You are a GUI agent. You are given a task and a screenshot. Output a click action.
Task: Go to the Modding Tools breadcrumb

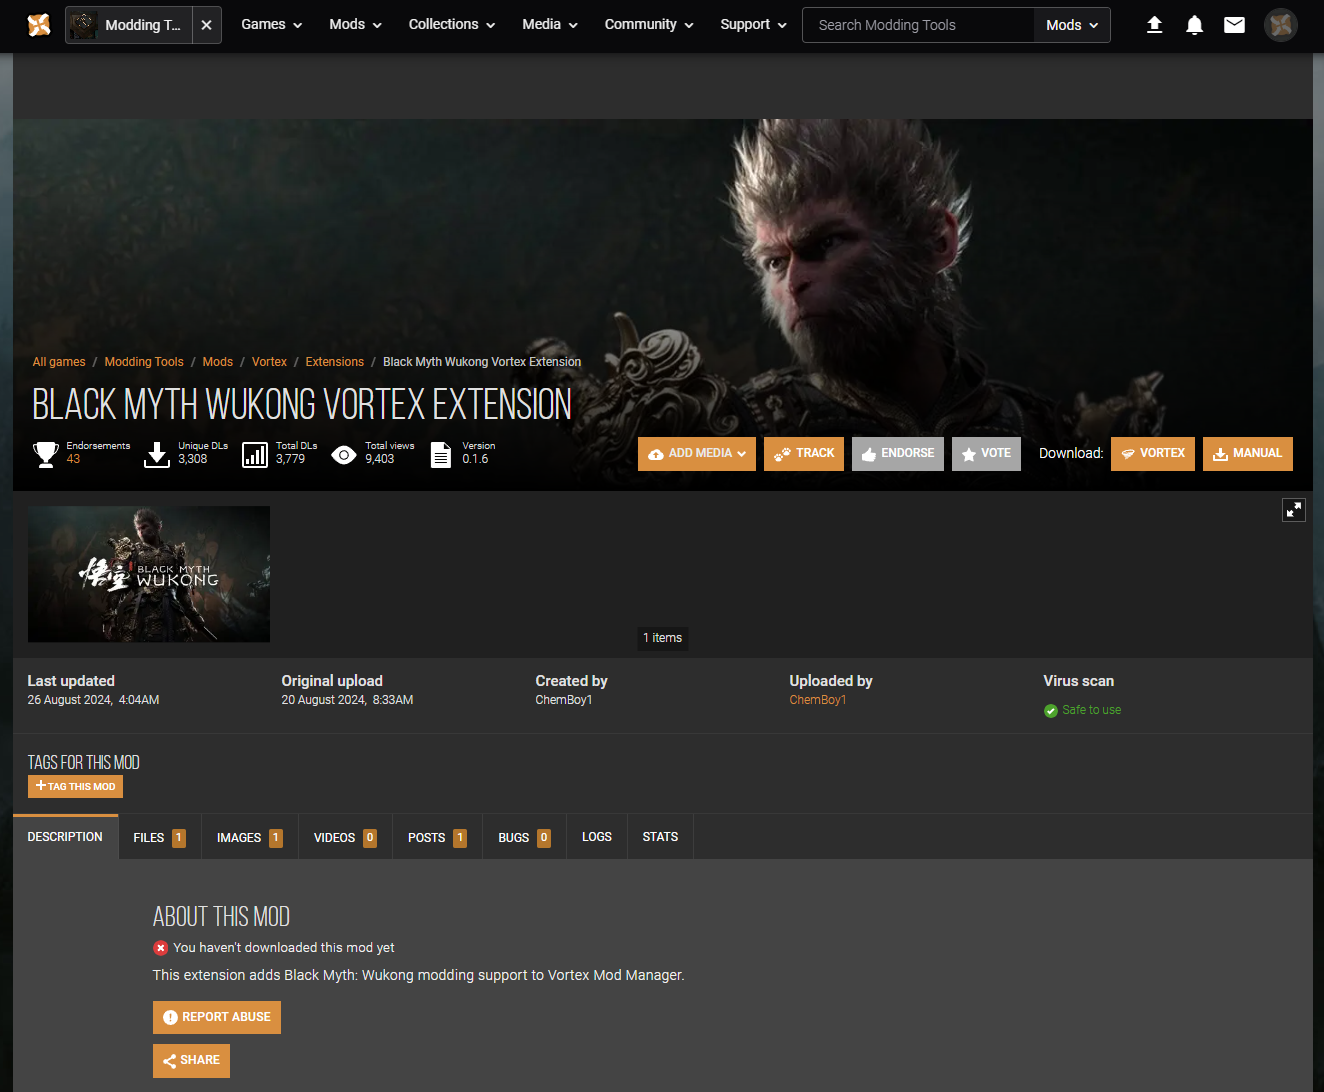click(x=144, y=362)
